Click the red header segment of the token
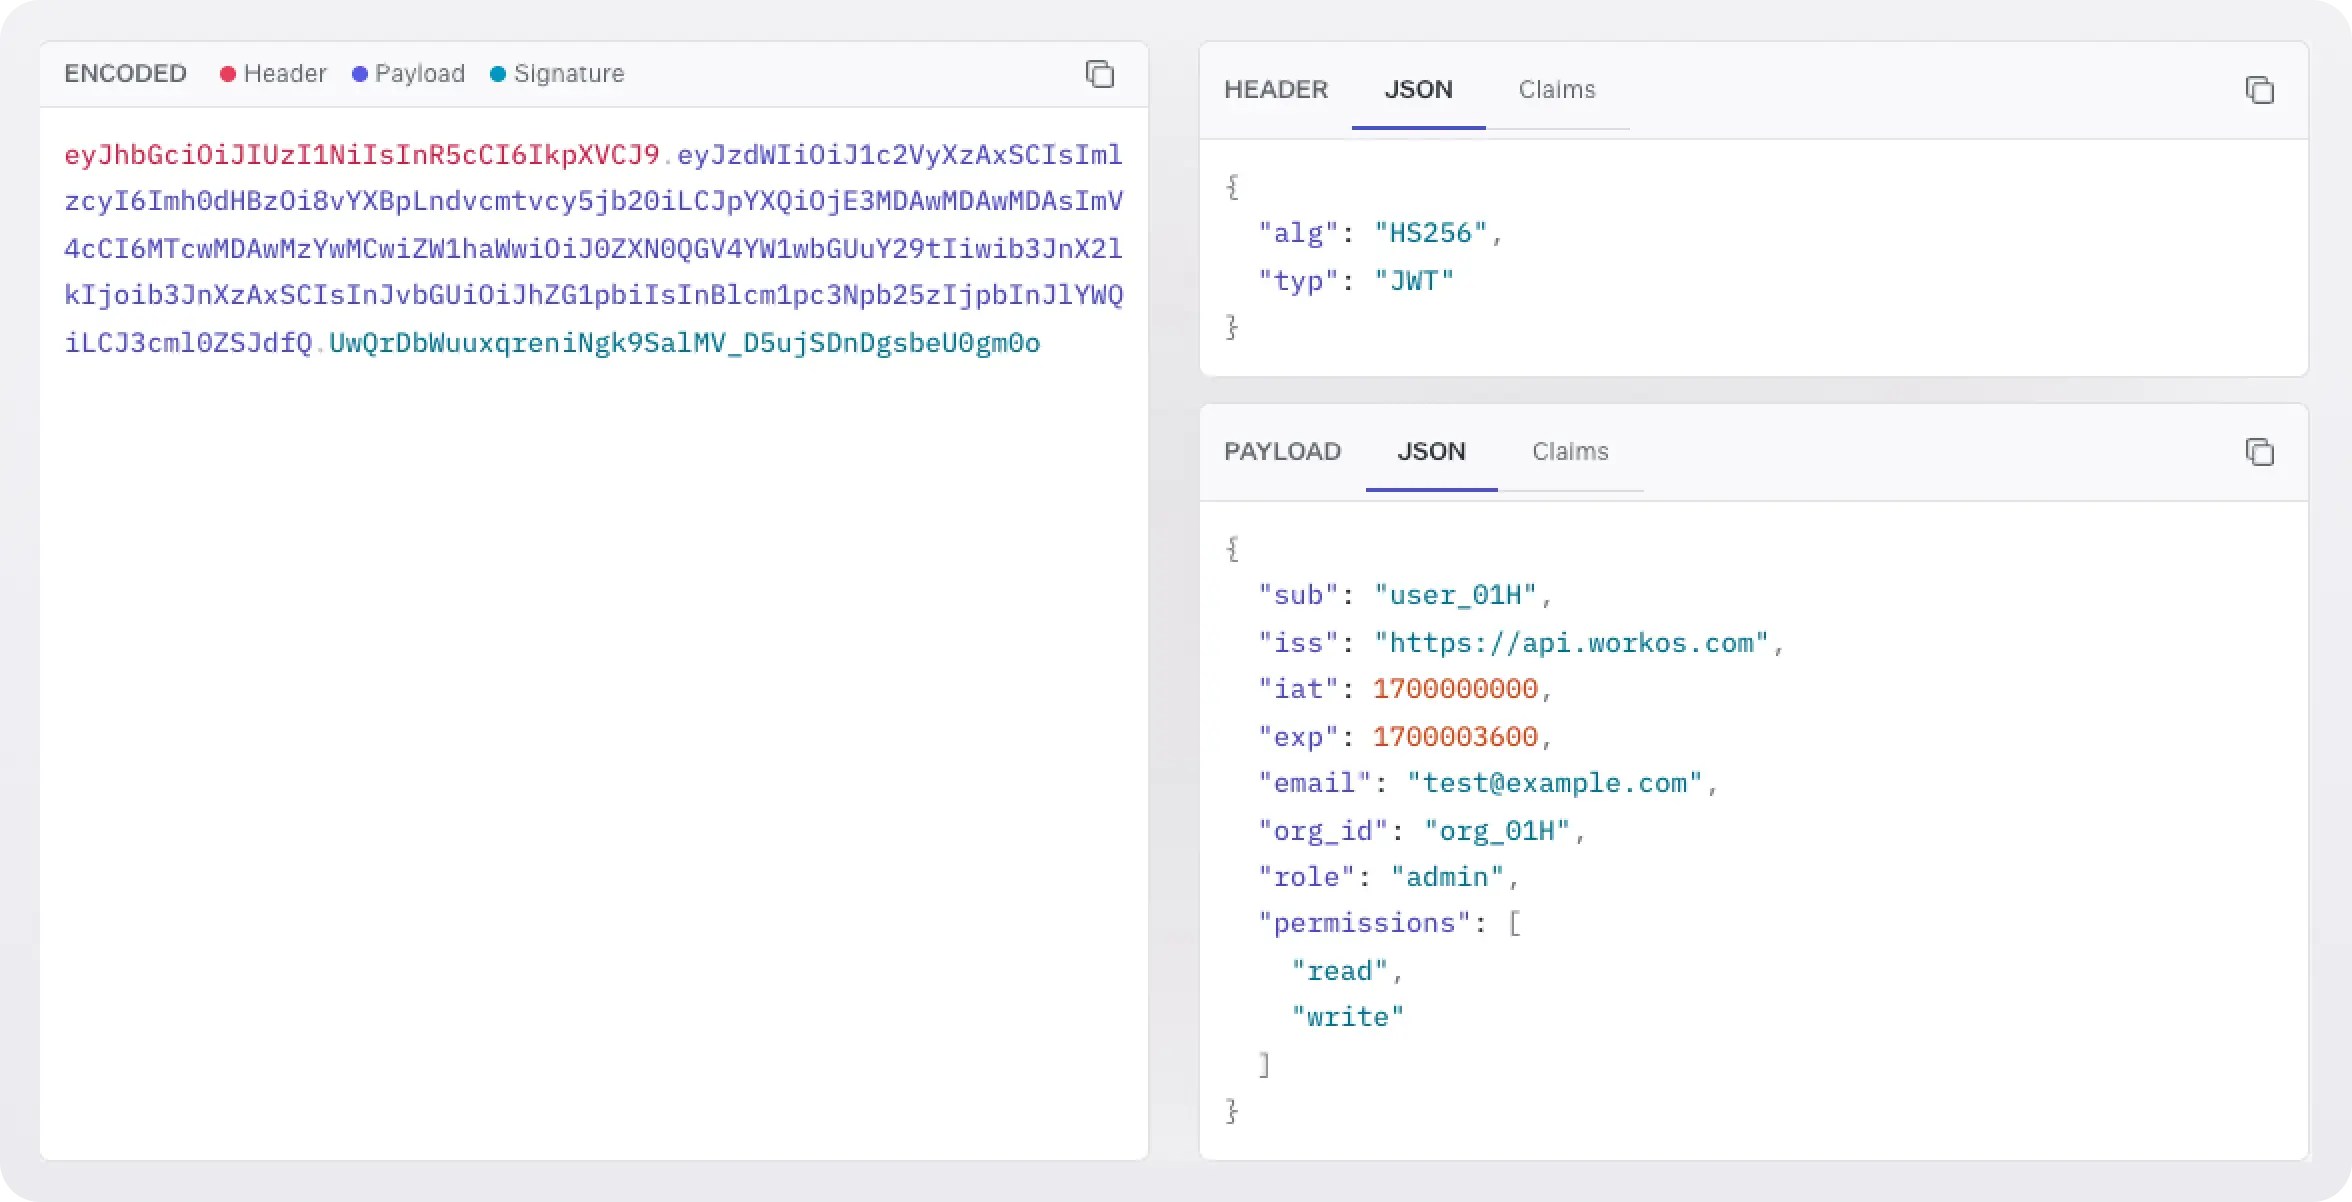Screen dimensions: 2352x1202 (360, 155)
